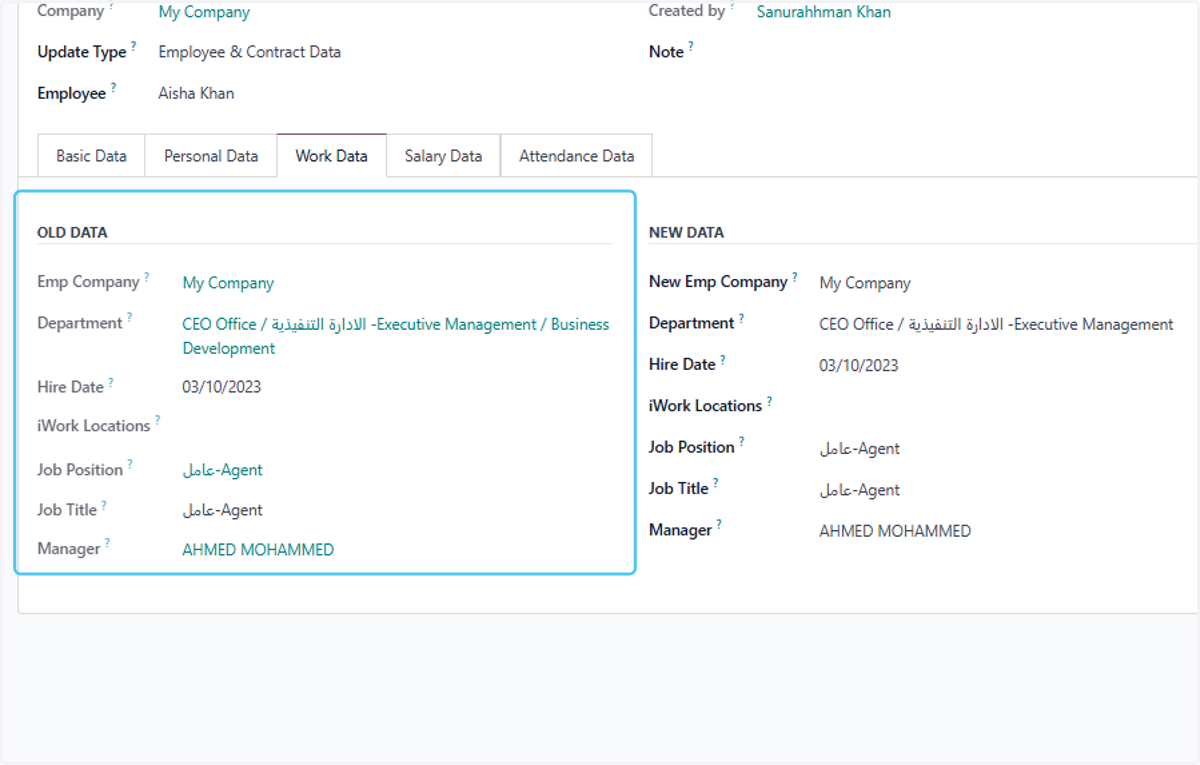1200x765 pixels.
Task: Click the Job Title help icon in New Data
Action: tap(716, 483)
